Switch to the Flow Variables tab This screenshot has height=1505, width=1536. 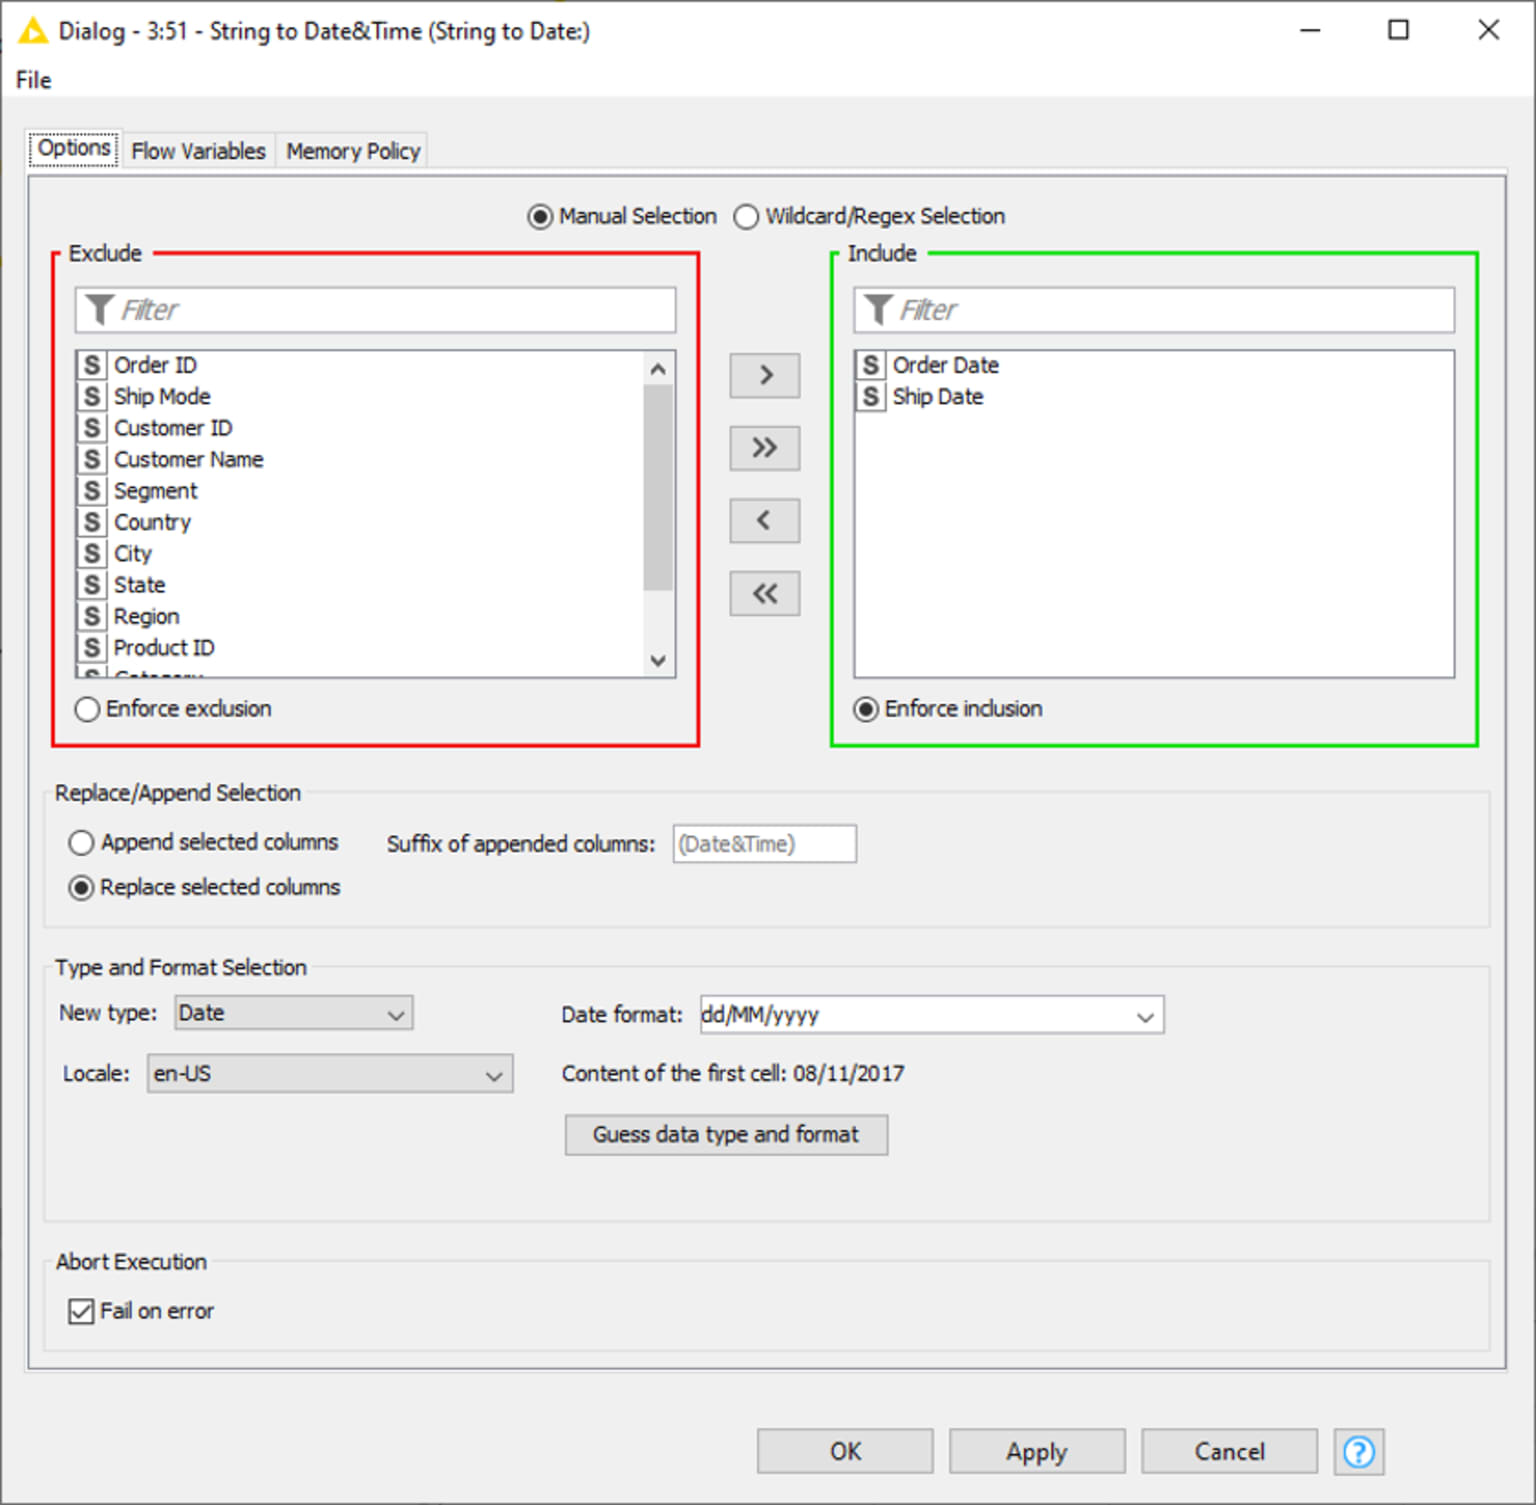click(x=198, y=151)
